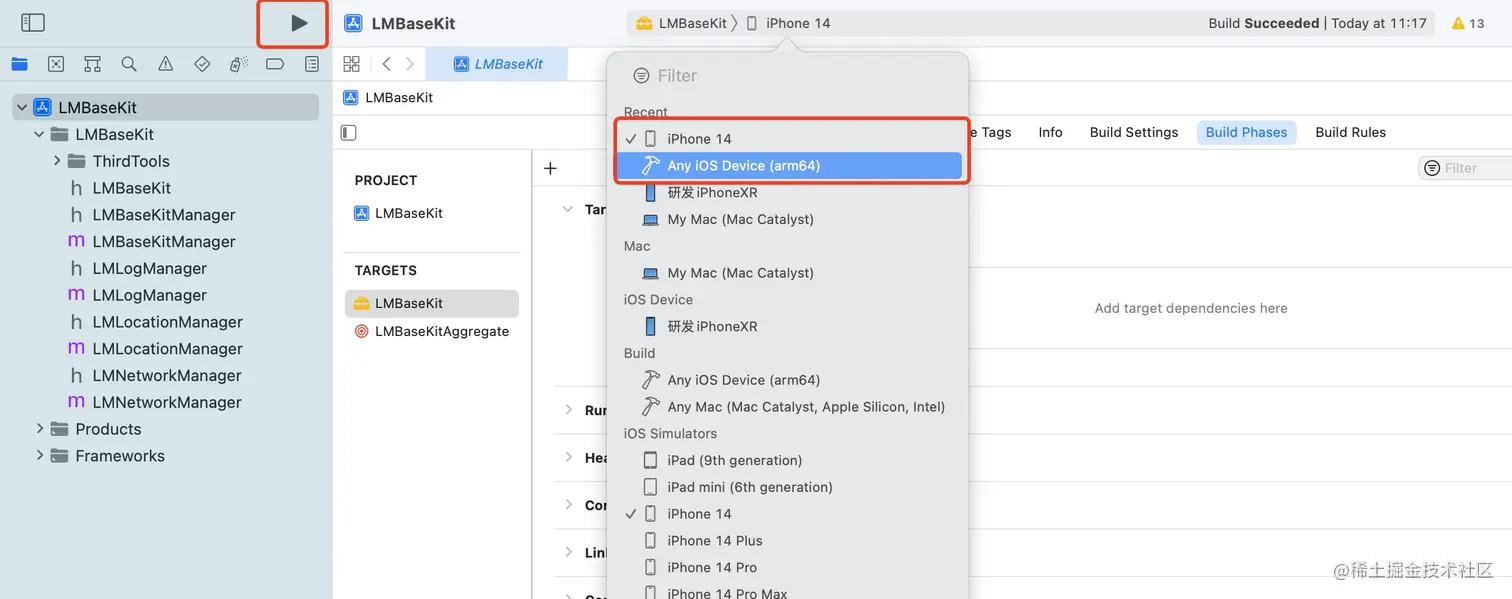1512x599 pixels.
Task: Choose iPad (9th generation) simulator
Action: [x=788, y=460]
